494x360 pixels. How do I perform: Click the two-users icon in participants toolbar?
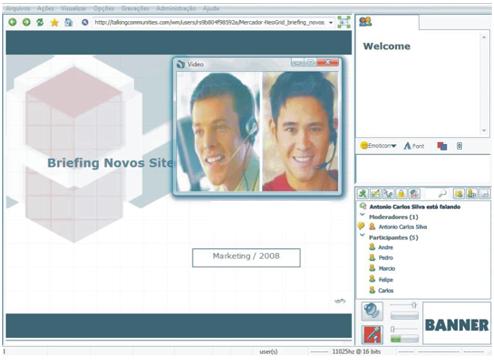pyautogui.click(x=472, y=193)
